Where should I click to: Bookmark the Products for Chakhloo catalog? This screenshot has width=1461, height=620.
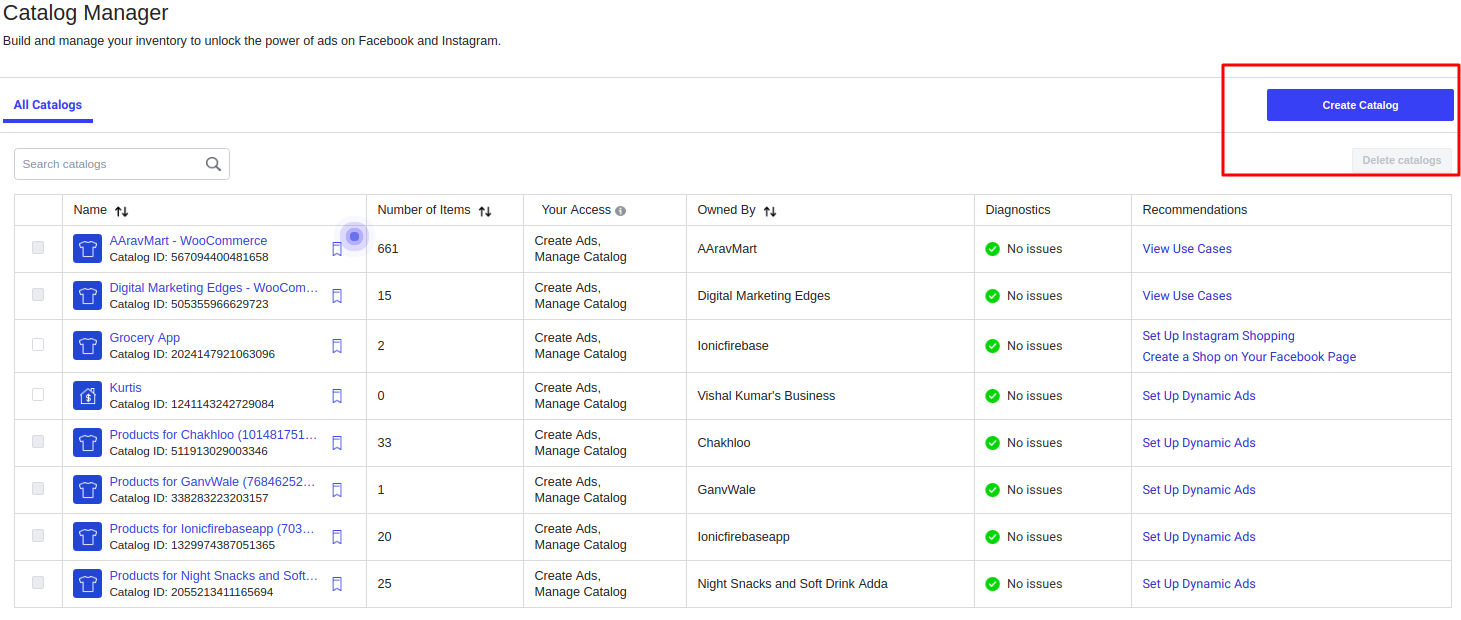tap(337, 443)
